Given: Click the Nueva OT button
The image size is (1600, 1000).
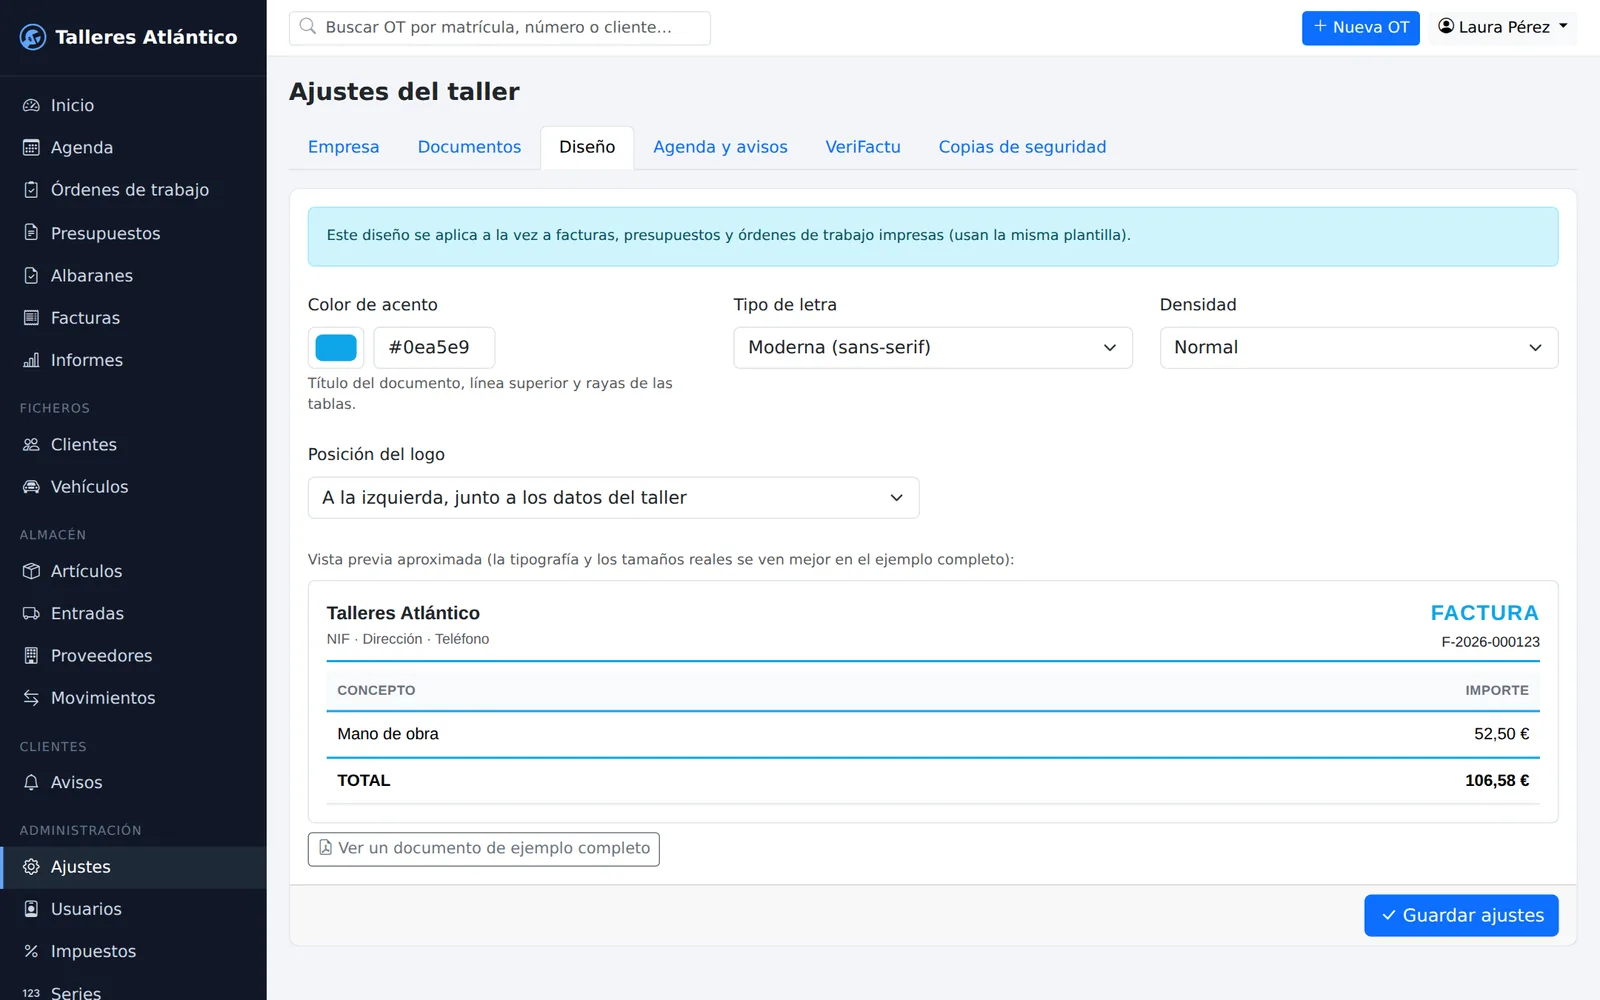Looking at the screenshot, I should point(1360,28).
